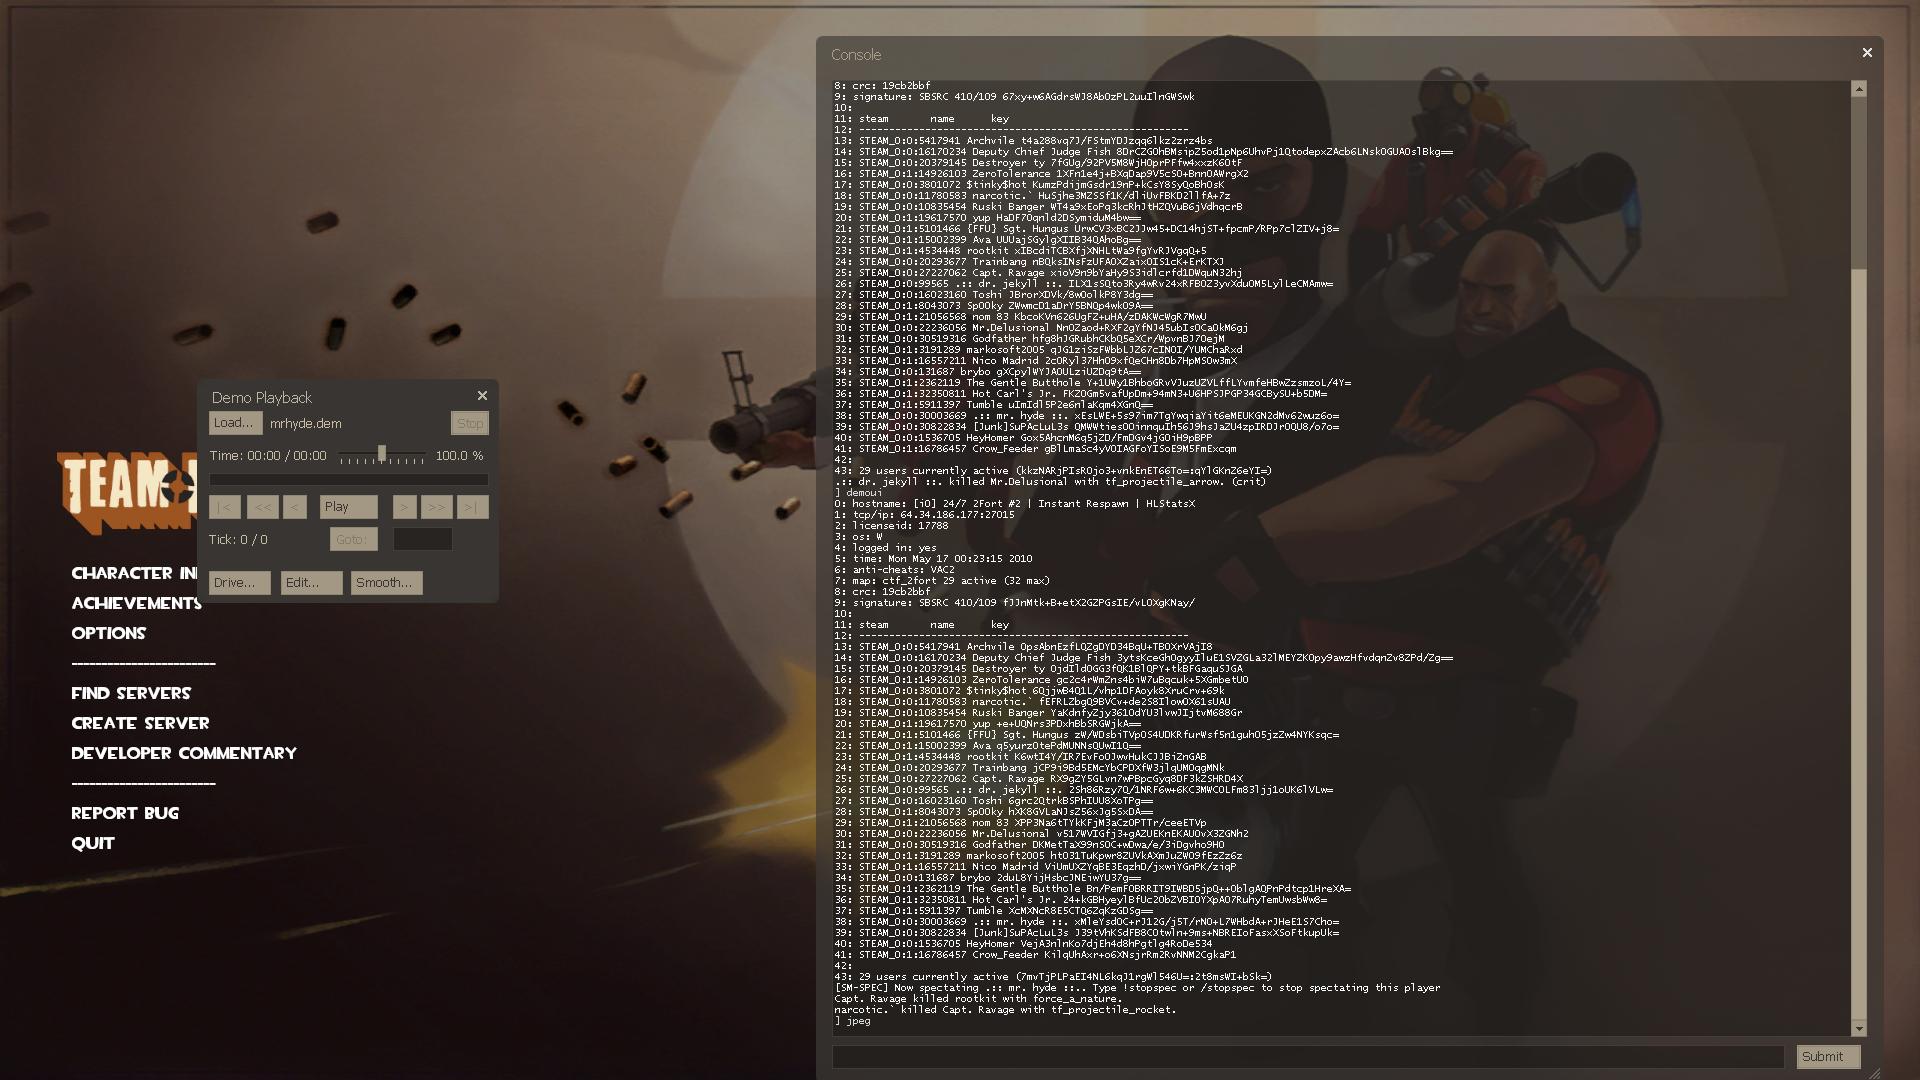Jump to demo end with >| button
This screenshot has height=1080, width=1920.
473,507
